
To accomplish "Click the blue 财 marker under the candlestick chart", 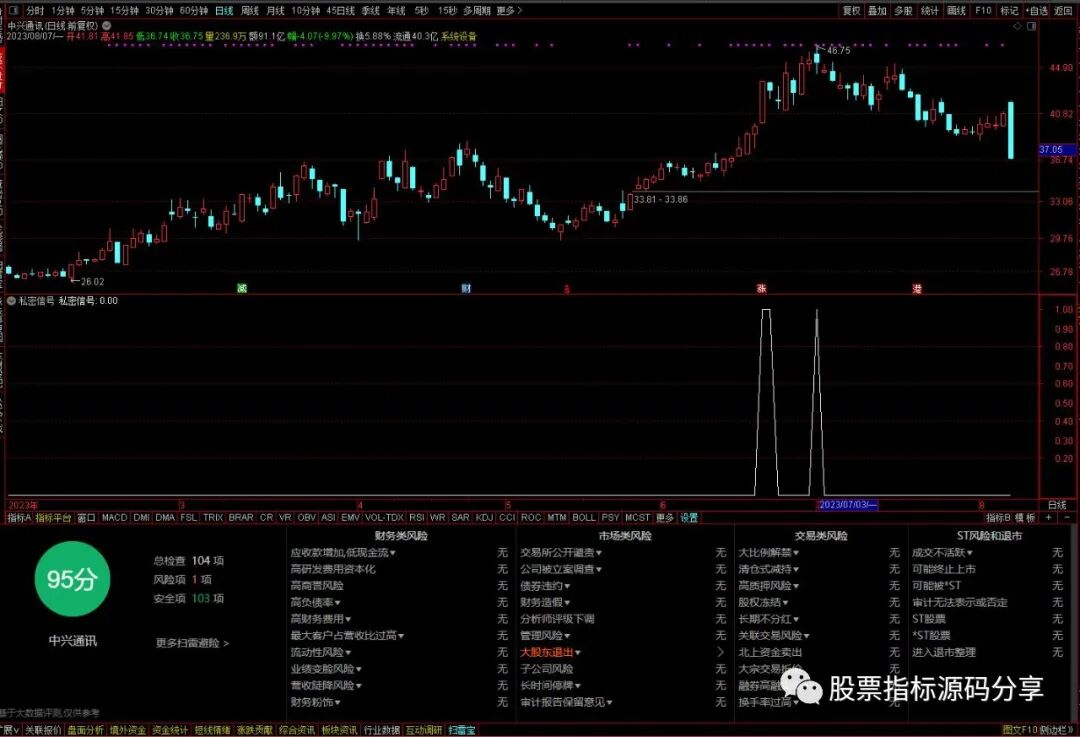I will (466, 288).
